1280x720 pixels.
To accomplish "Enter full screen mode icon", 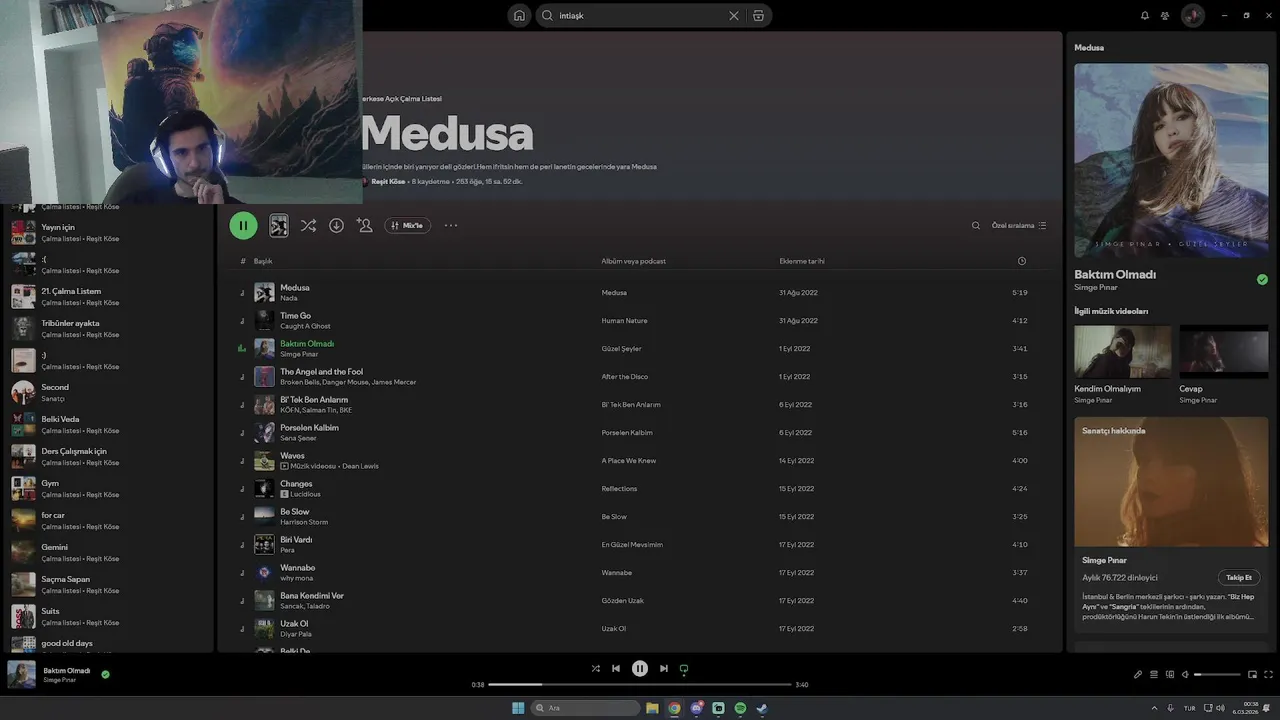I will [x=1268, y=675].
